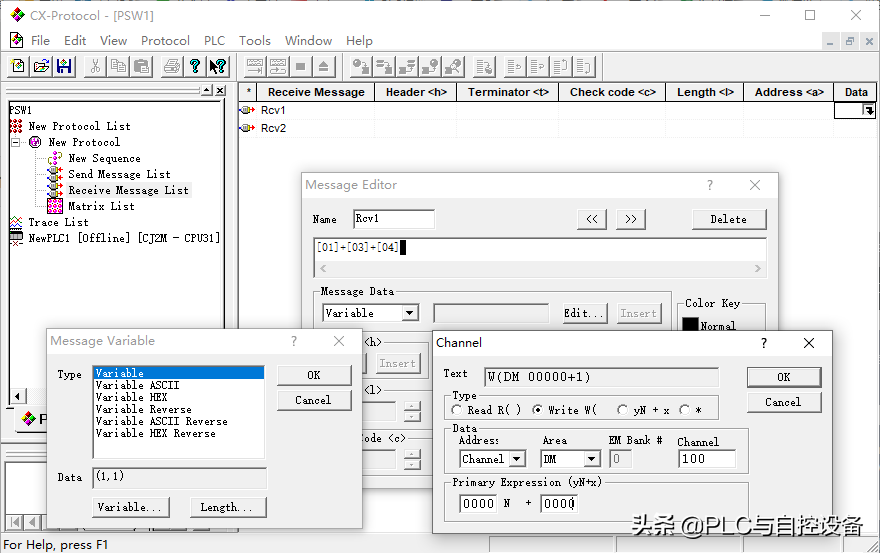Viewport: 880px width, 553px height.
Task: Open the Protocol menu
Action: 165,41
